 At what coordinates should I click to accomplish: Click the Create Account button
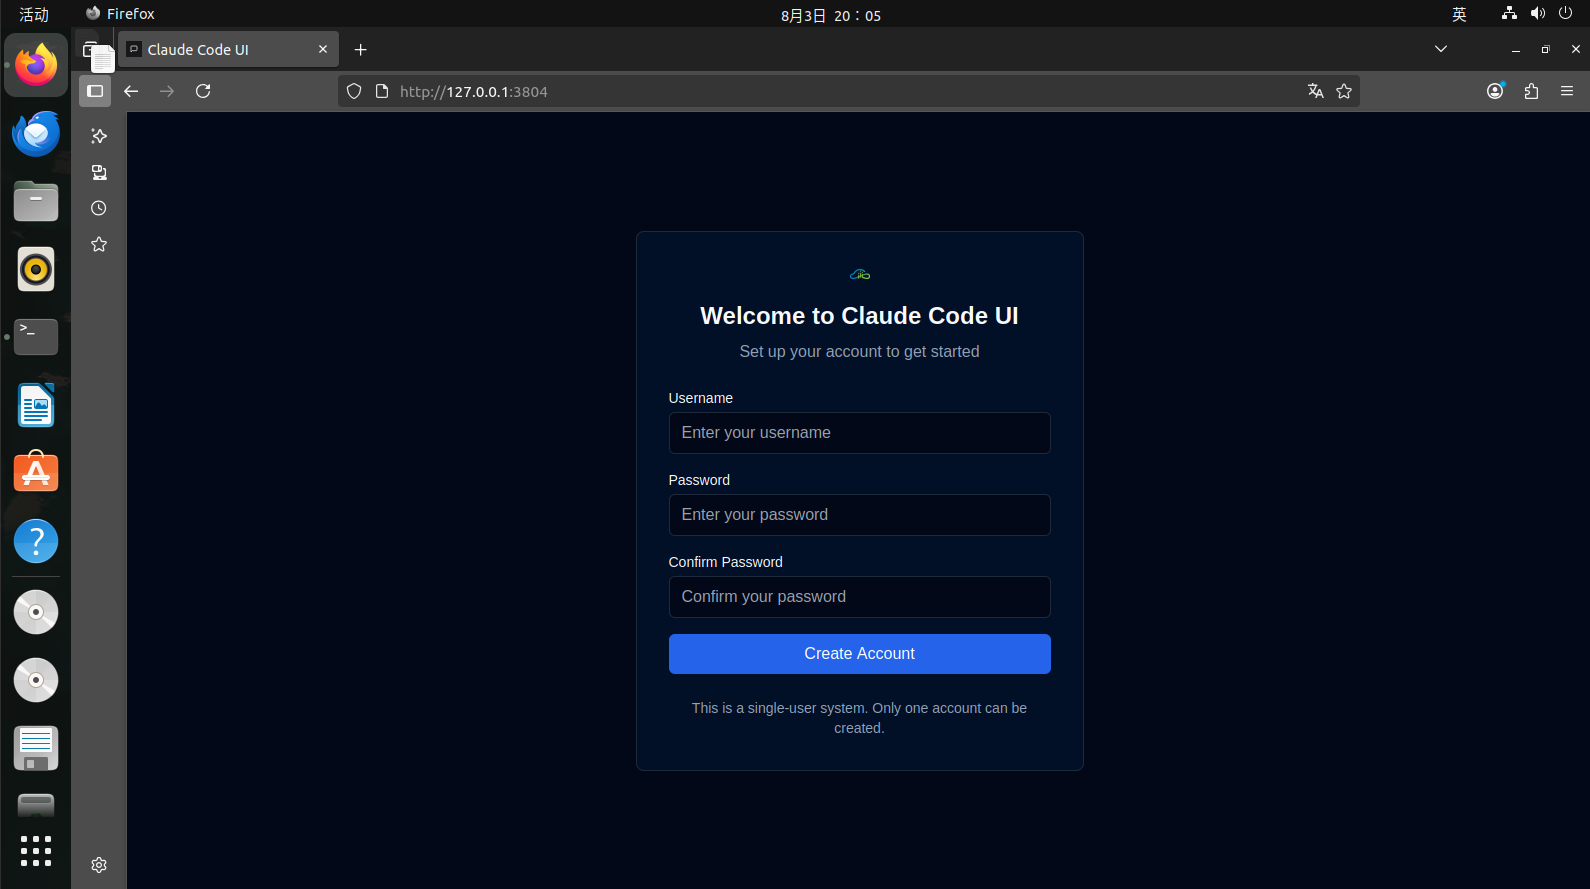pos(859,654)
